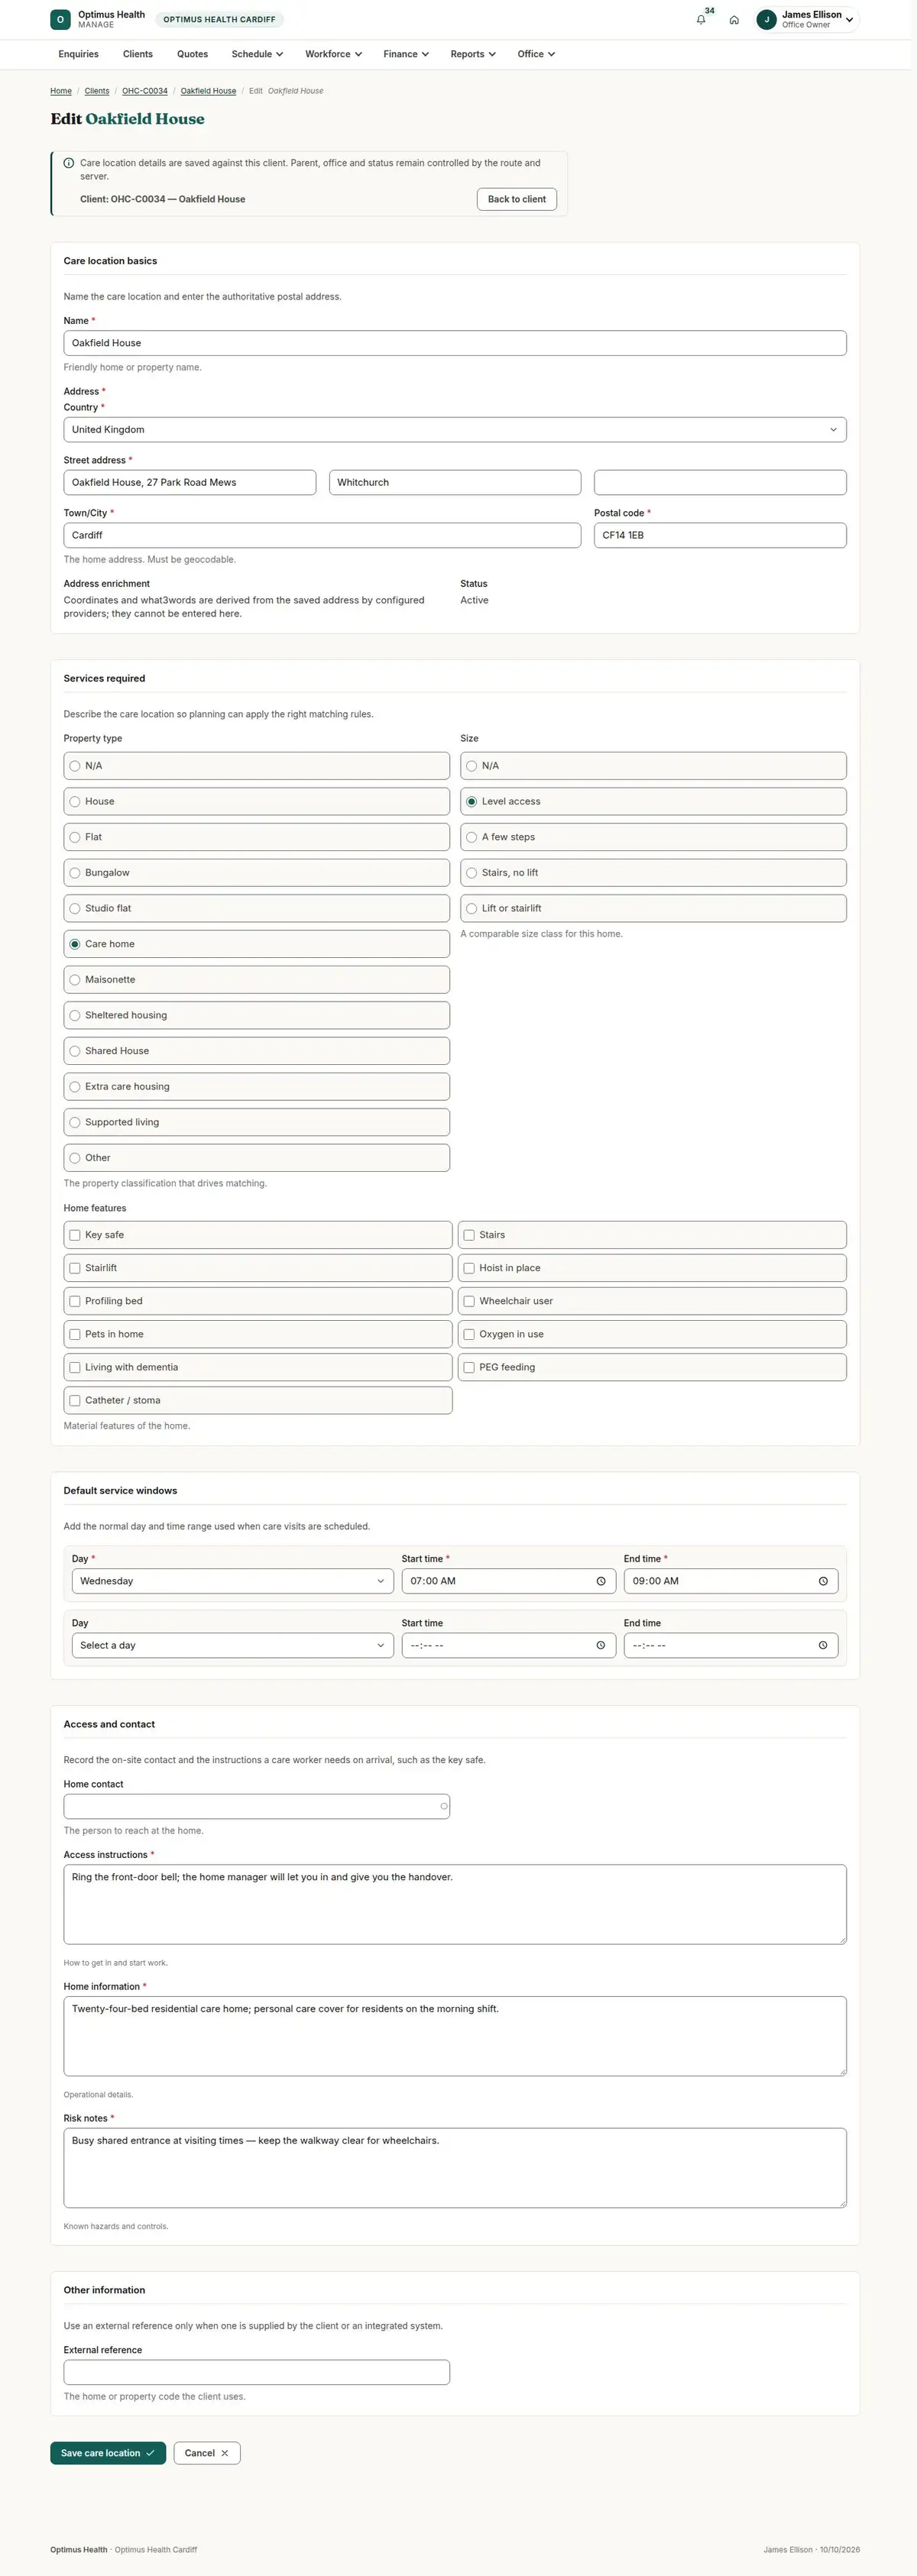Click the Back to client button
The image size is (917, 2576).
point(517,199)
